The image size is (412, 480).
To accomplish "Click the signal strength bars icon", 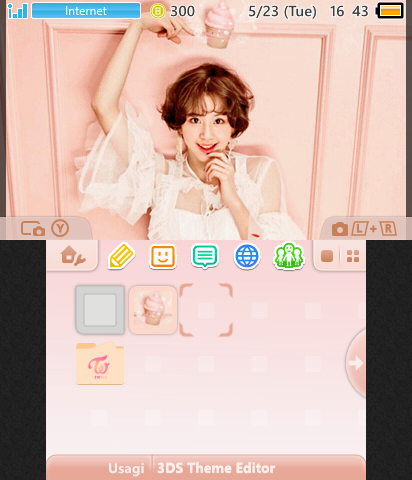I will [x=17, y=11].
